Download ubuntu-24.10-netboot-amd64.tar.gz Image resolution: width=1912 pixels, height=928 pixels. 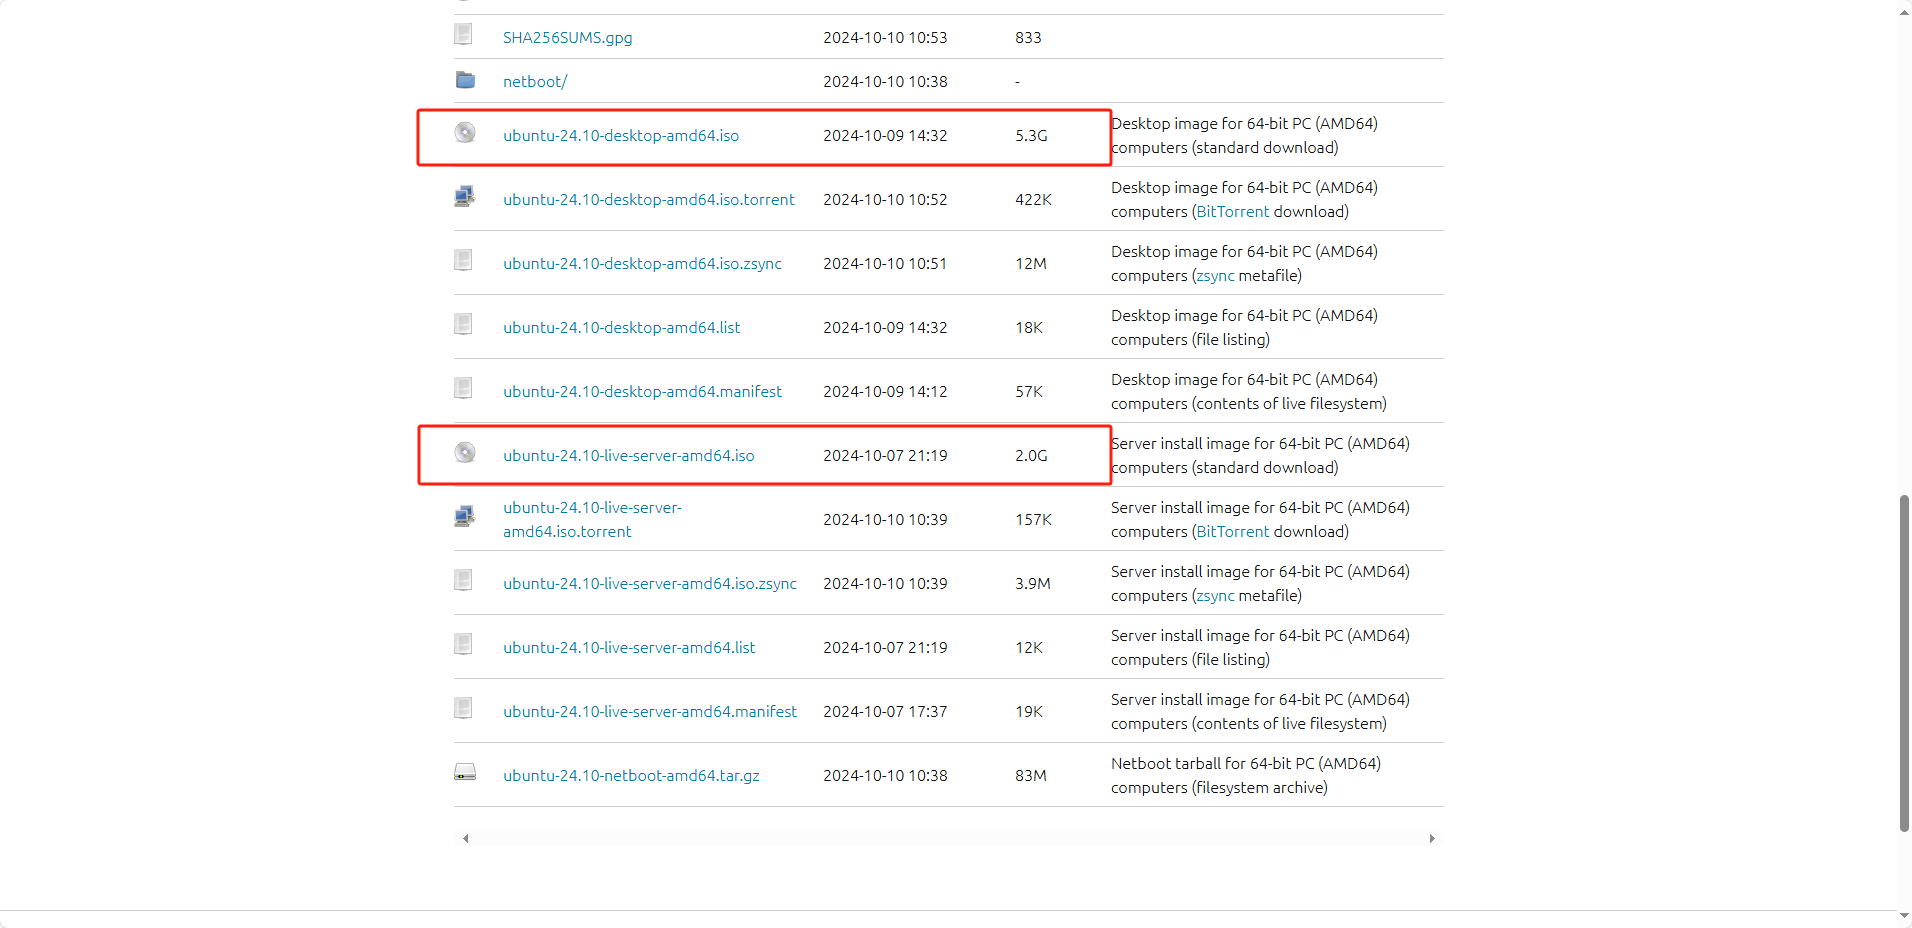pyautogui.click(x=631, y=776)
